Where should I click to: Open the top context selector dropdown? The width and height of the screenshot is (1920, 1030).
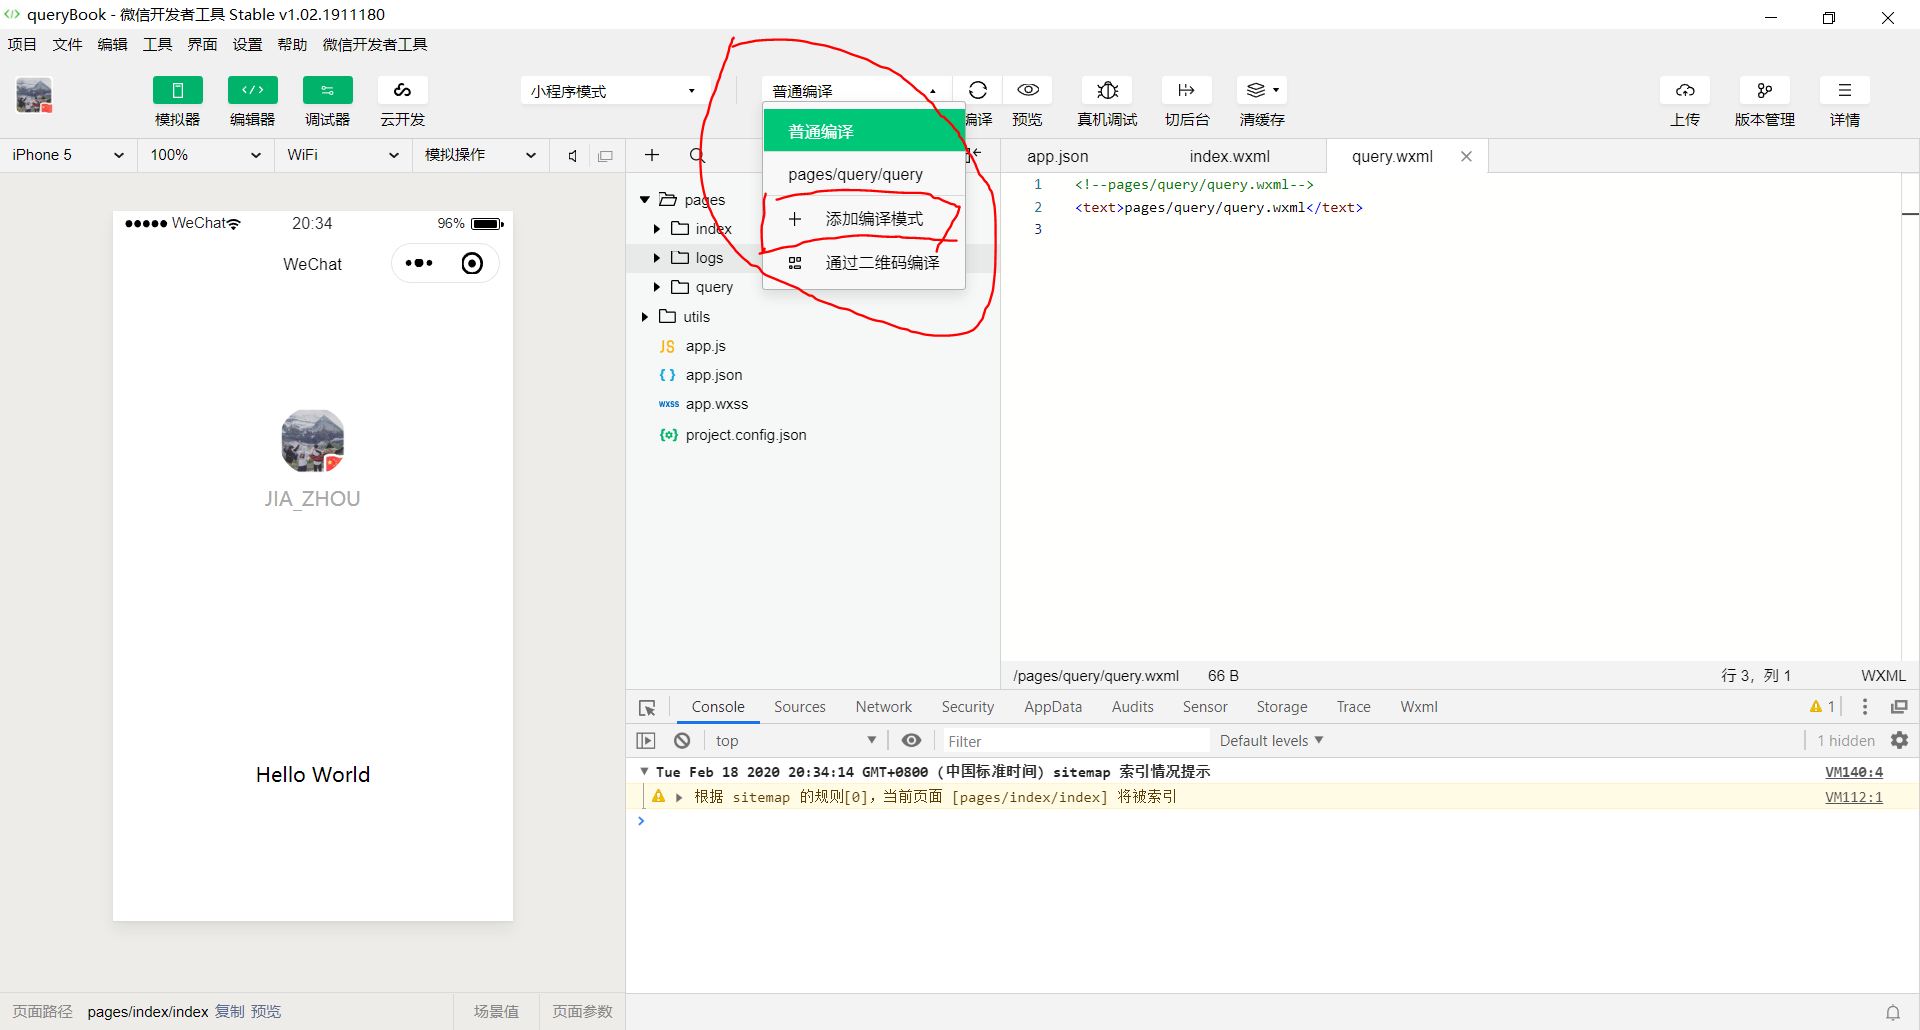(796, 741)
